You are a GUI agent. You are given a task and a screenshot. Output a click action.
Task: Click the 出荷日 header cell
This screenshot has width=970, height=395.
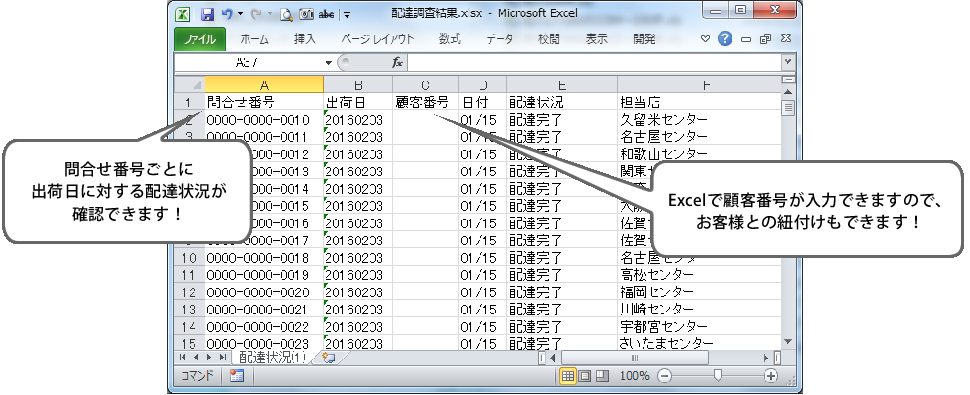click(358, 101)
